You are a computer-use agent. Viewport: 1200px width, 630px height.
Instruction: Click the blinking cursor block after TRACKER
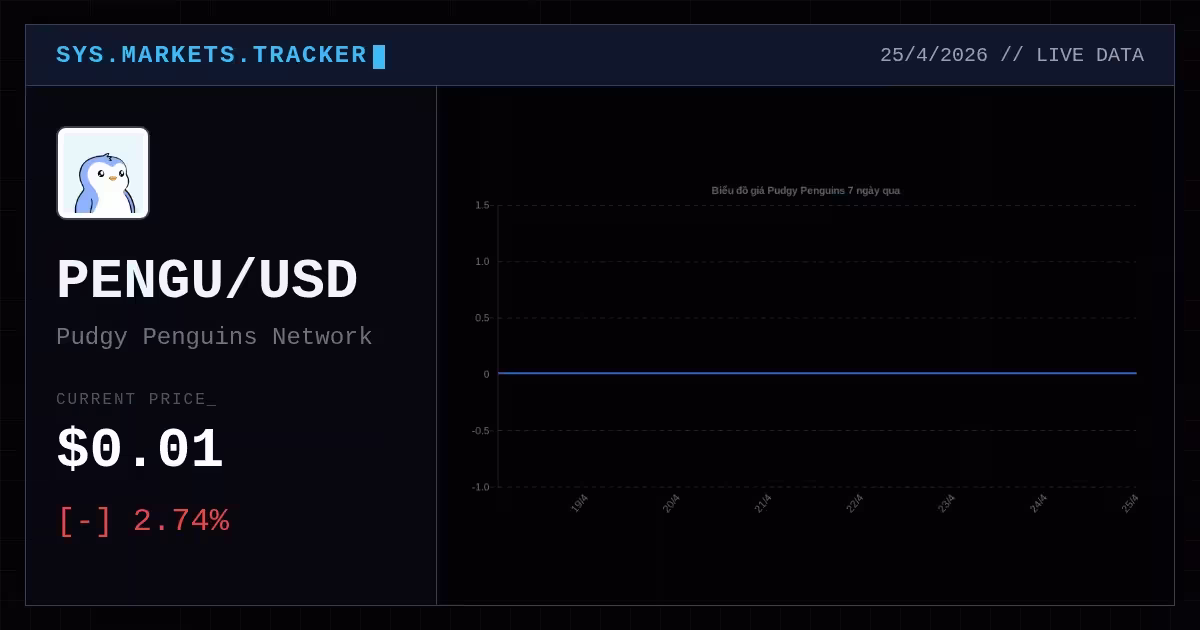pos(379,56)
